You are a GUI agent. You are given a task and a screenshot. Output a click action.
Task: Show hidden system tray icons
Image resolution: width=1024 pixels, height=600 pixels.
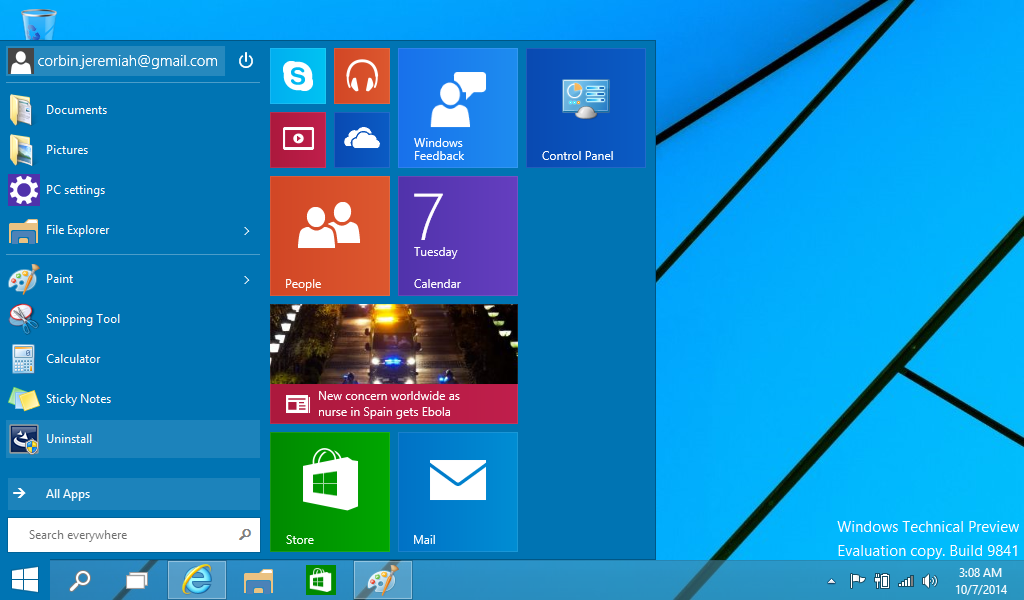click(x=831, y=580)
